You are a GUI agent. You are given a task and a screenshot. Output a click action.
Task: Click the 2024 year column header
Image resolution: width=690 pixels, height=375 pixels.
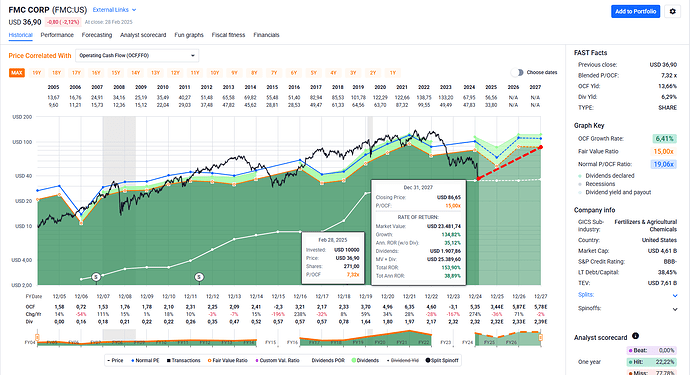pyautogui.click(x=469, y=87)
